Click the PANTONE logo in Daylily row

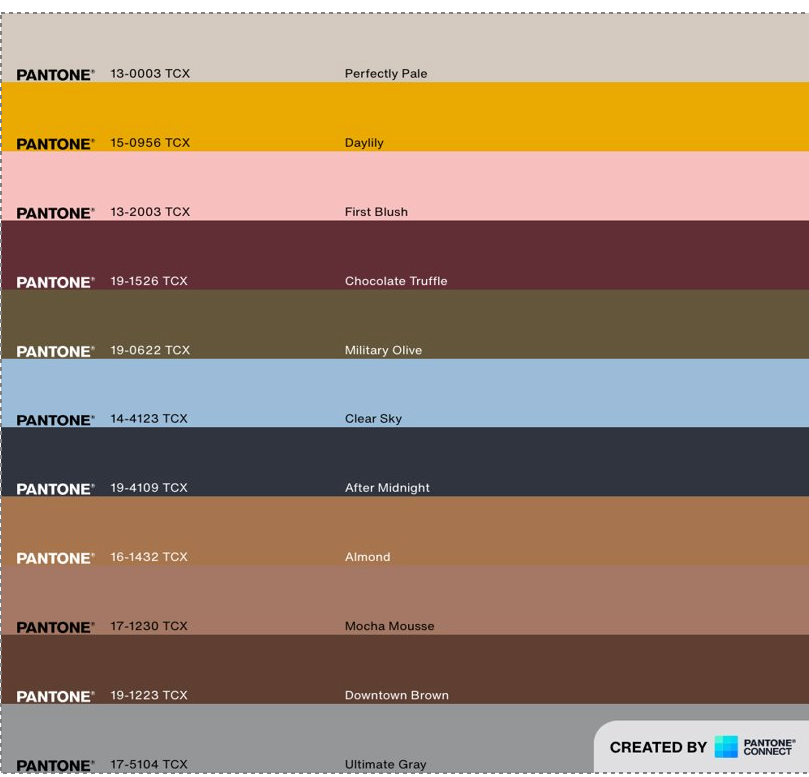[55, 144]
